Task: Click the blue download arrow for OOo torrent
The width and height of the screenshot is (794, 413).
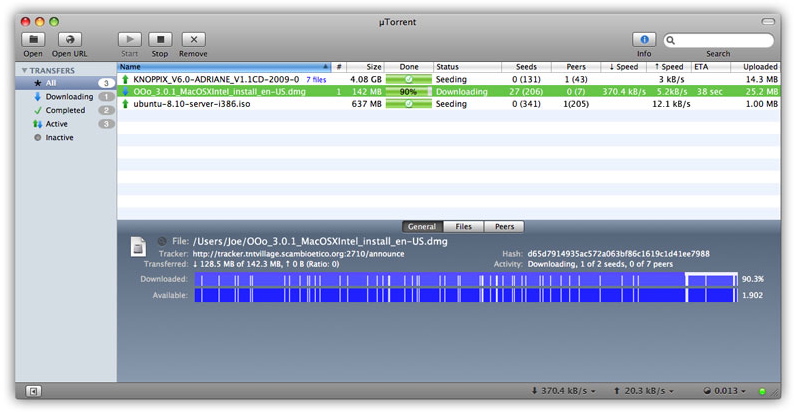Action: click(x=125, y=92)
